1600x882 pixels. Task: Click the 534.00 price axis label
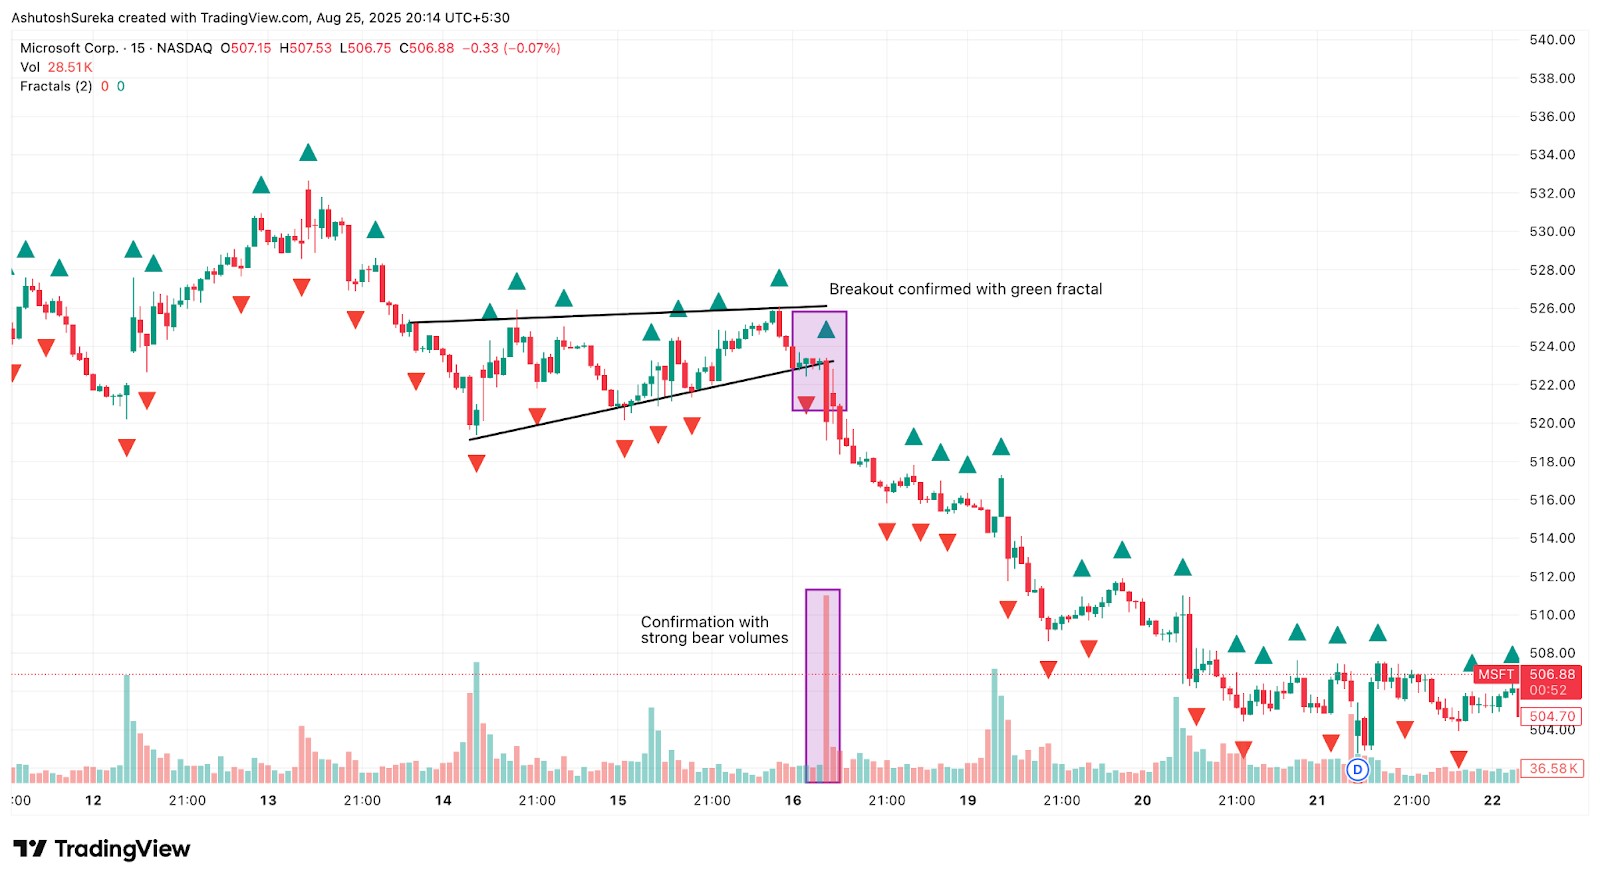pyautogui.click(x=1552, y=155)
